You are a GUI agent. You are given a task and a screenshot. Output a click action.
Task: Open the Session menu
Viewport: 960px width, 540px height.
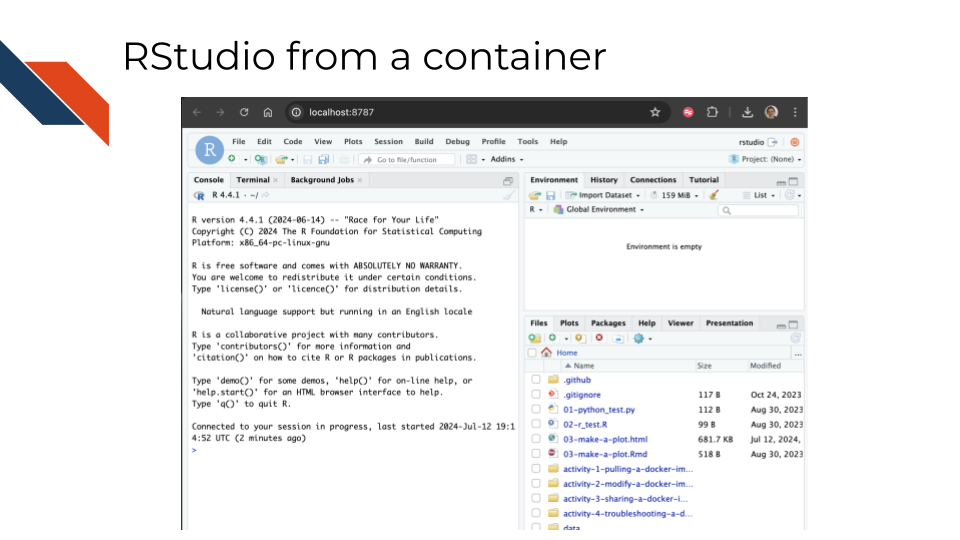(388, 141)
